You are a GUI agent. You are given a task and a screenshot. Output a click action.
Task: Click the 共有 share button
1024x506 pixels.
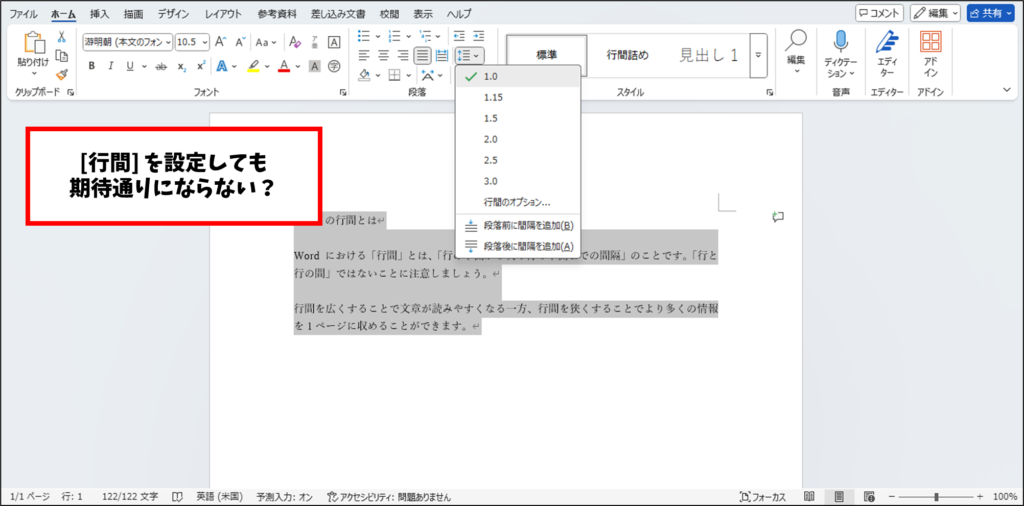tap(990, 13)
